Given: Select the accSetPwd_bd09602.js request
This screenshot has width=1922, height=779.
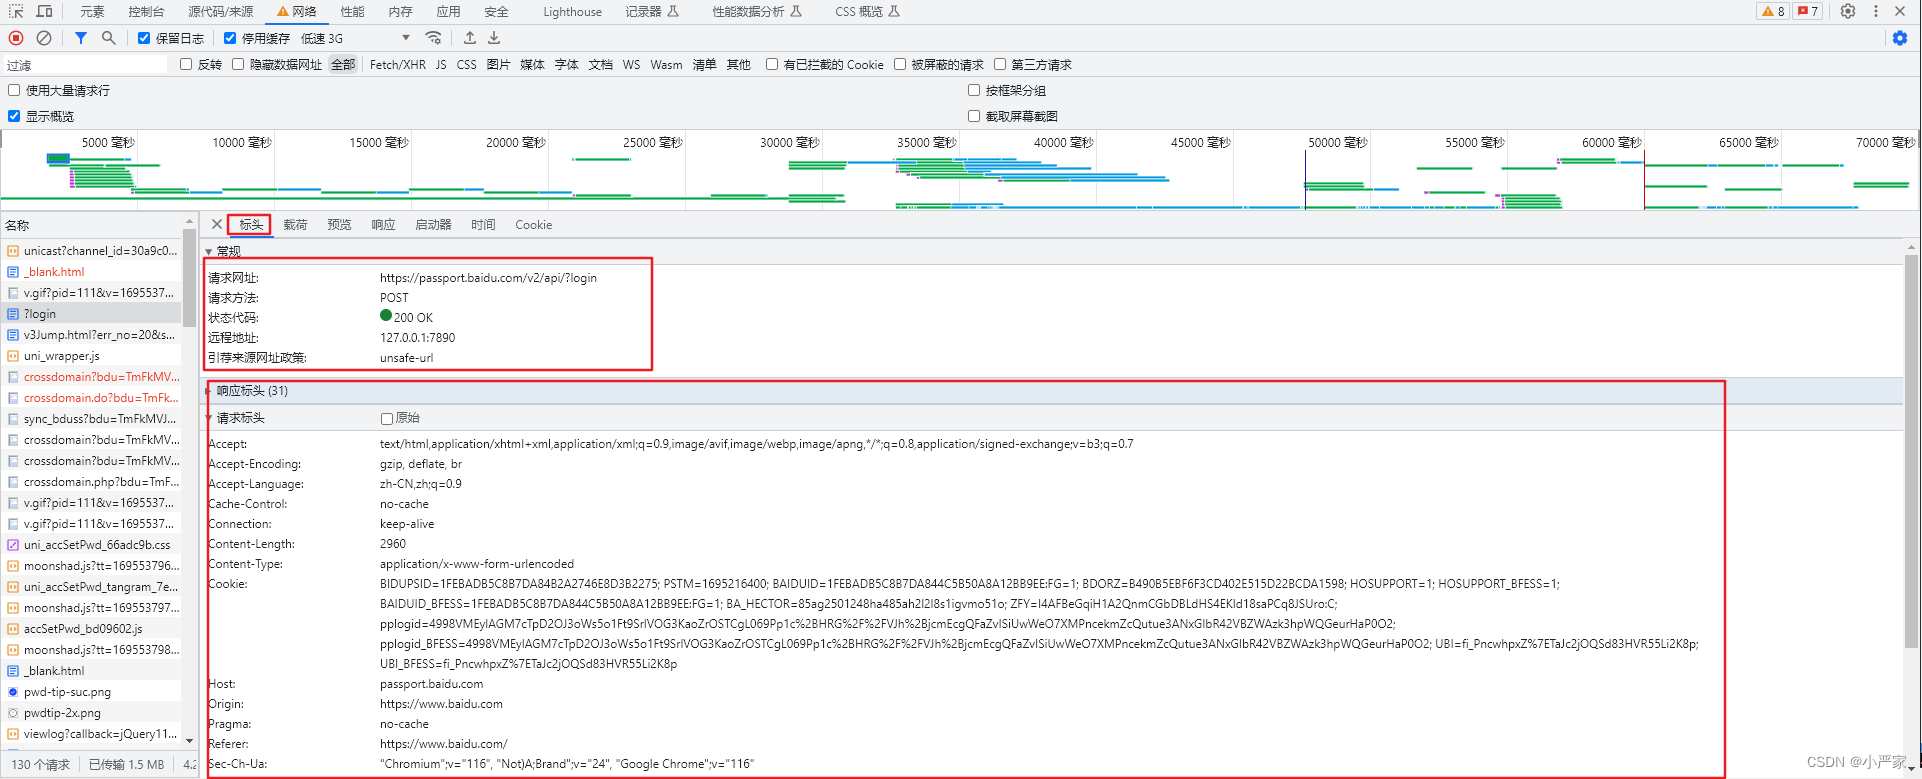Looking at the screenshot, I should [x=91, y=629].
